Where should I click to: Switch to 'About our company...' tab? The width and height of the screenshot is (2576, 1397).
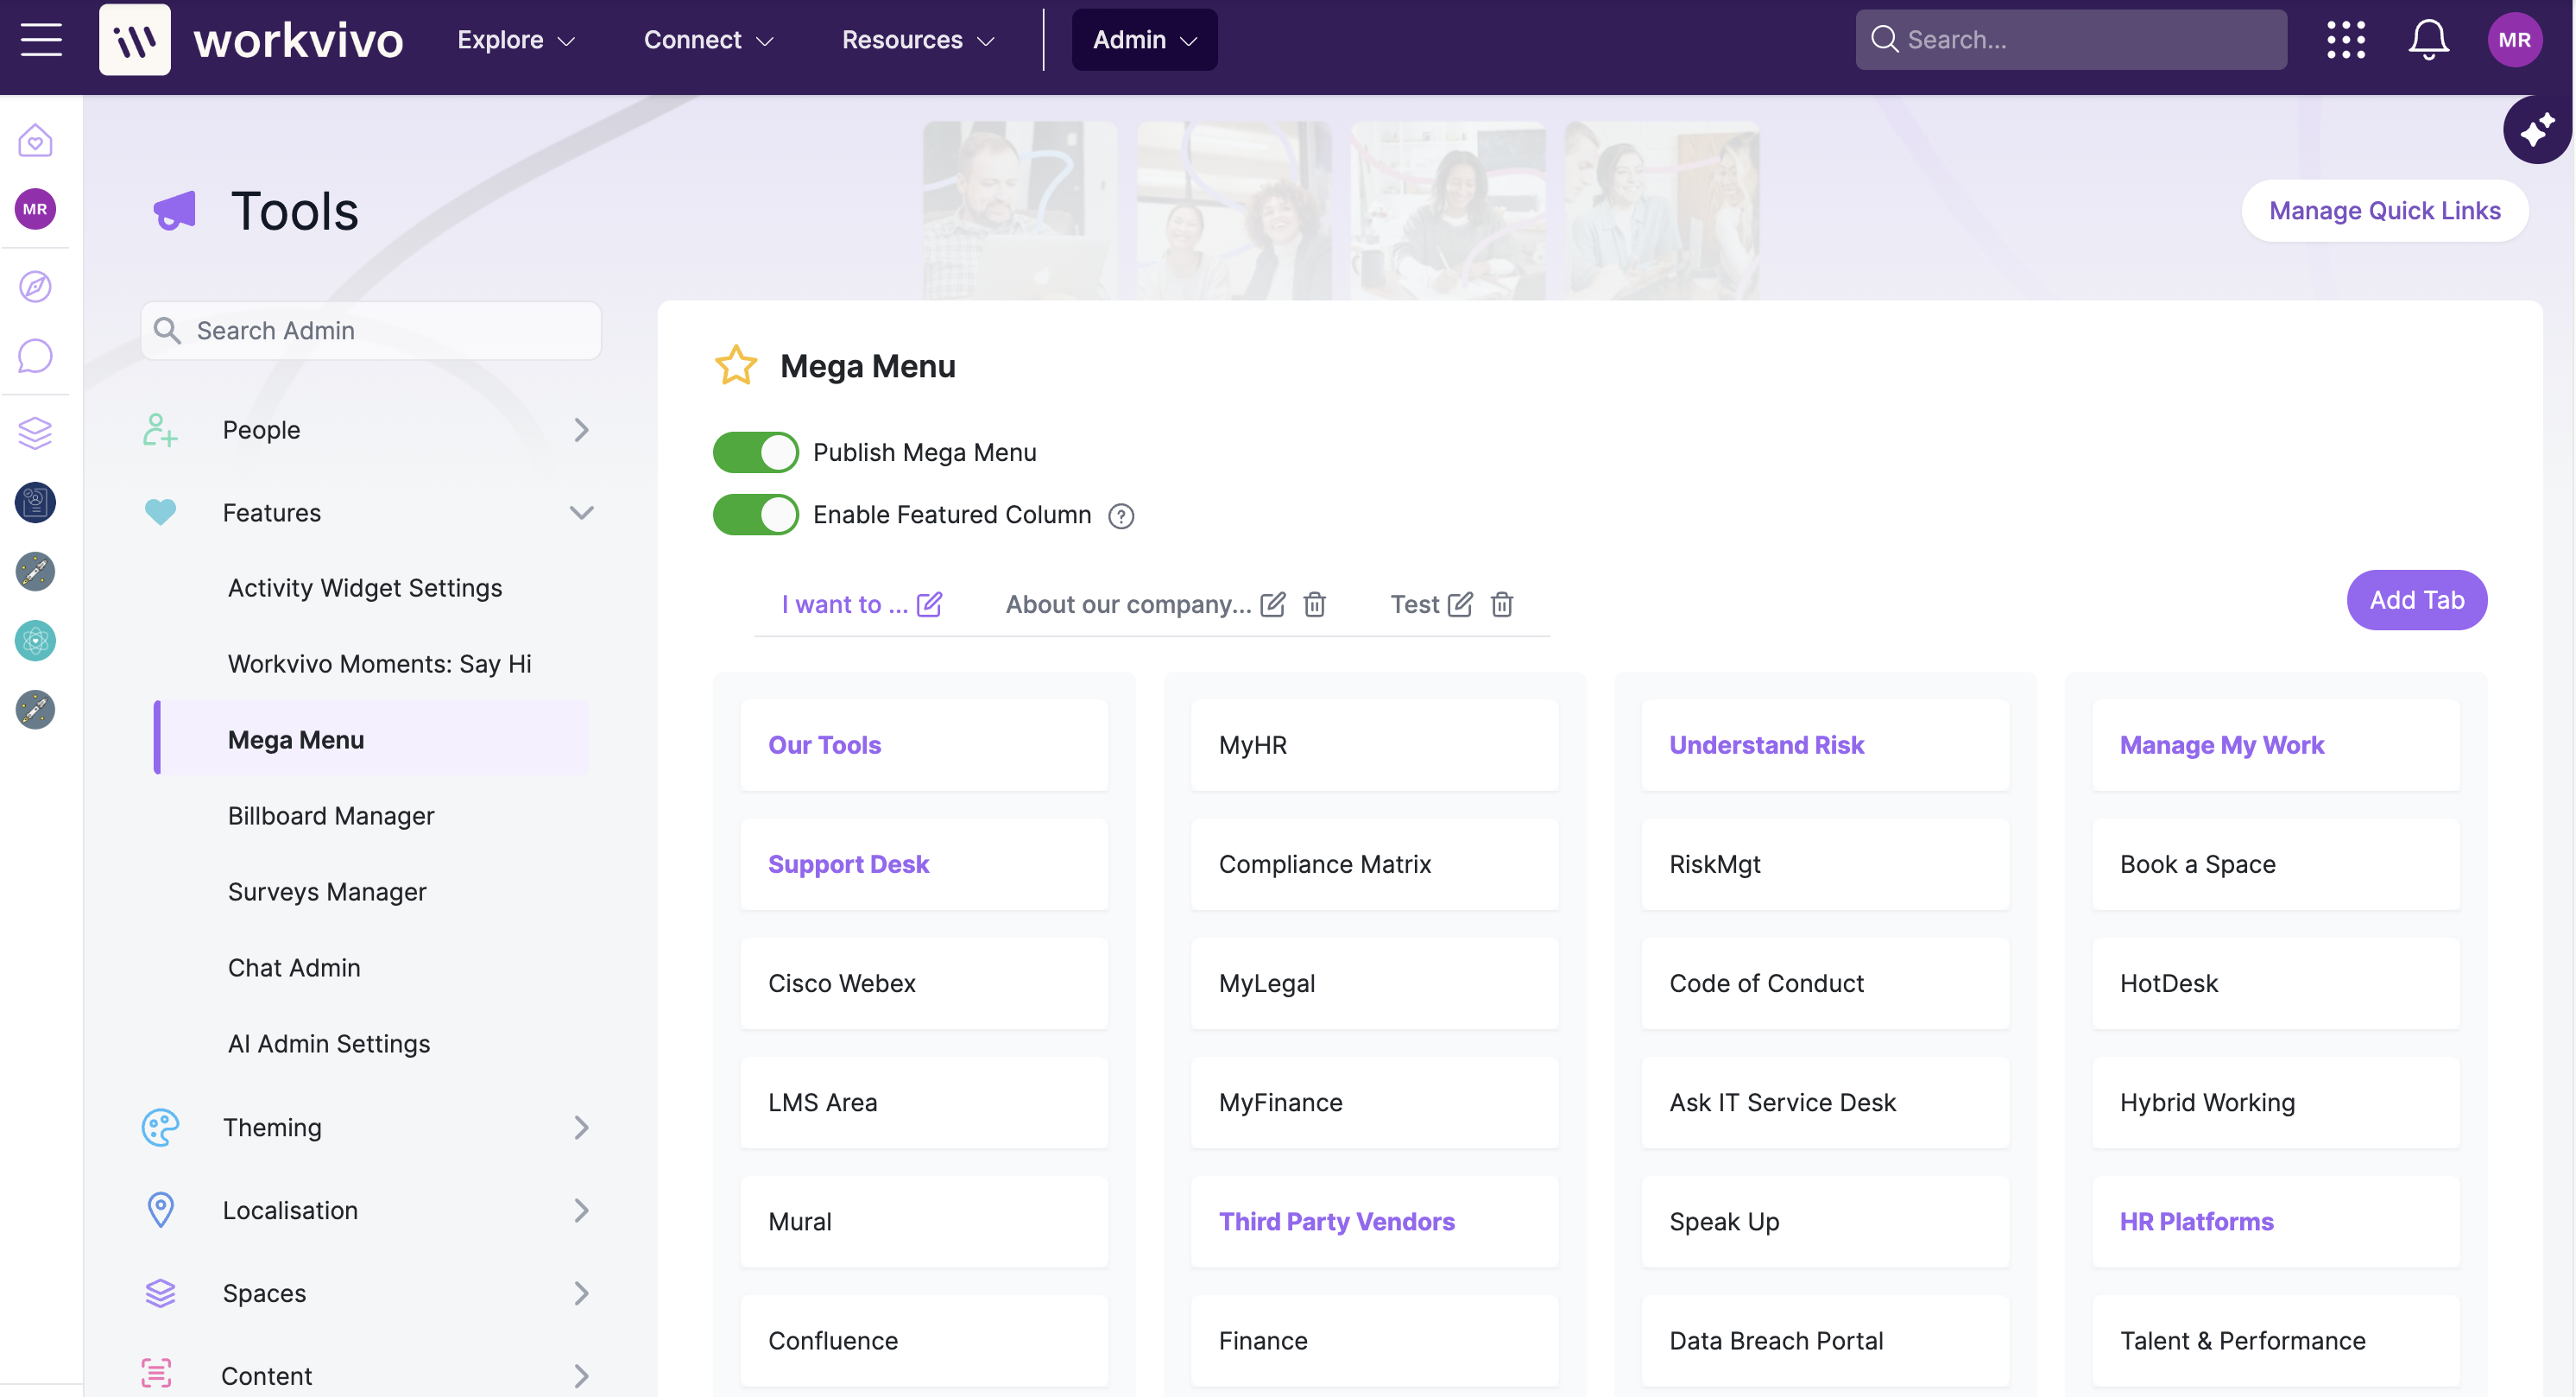pos(1128,604)
